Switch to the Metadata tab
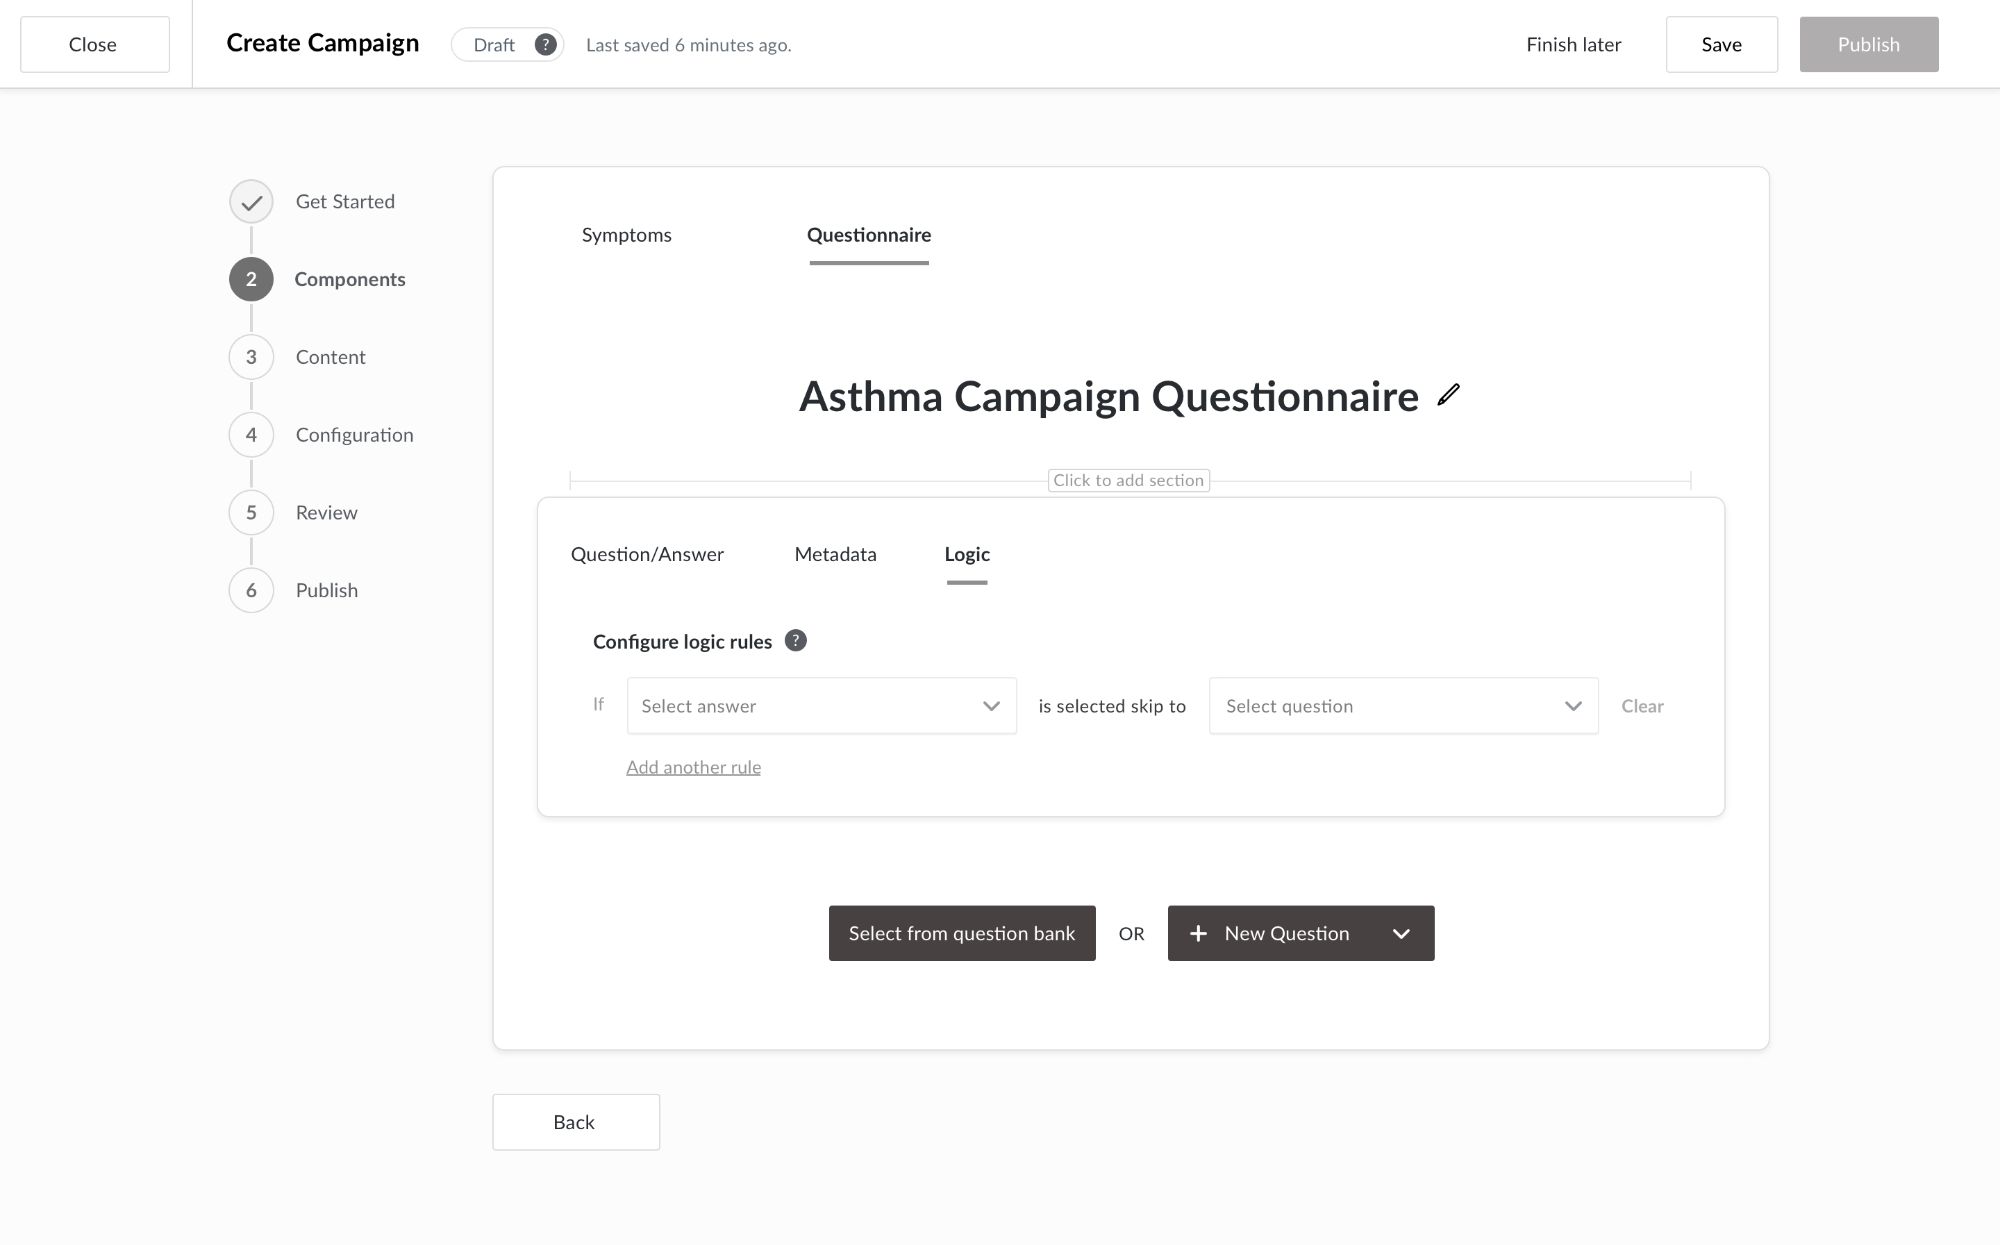 (835, 554)
